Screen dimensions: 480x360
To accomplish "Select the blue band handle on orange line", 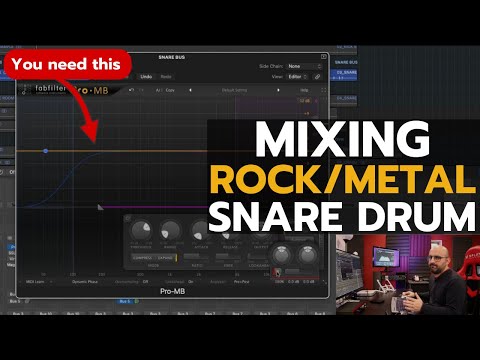I will (46, 151).
